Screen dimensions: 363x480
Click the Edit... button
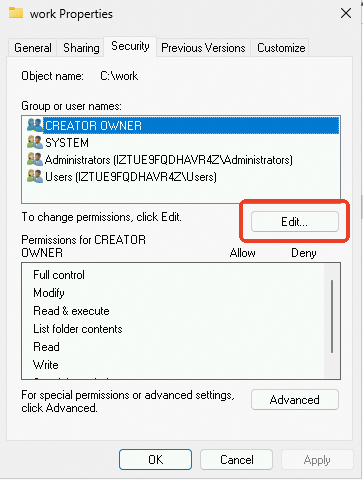[x=295, y=221]
